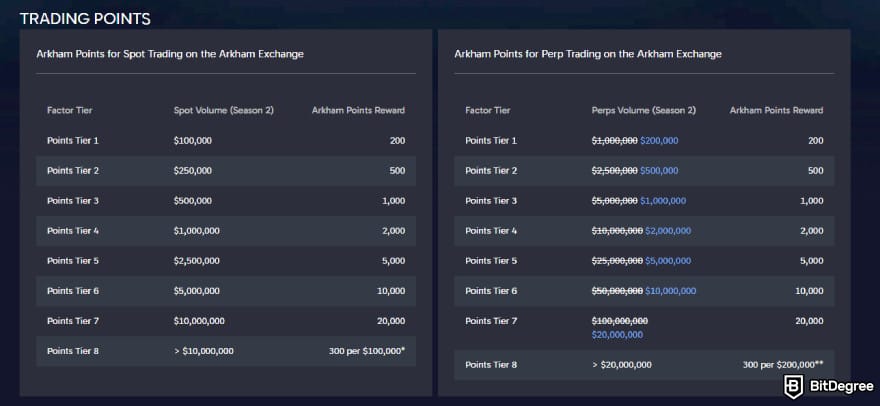Select Points Tier 6 in spot table

coord(73,291)
